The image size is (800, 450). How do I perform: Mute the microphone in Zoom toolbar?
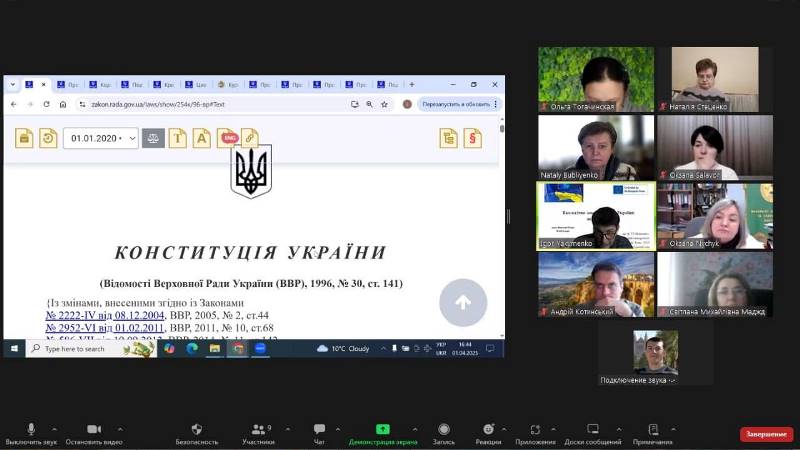pos(31,434)
